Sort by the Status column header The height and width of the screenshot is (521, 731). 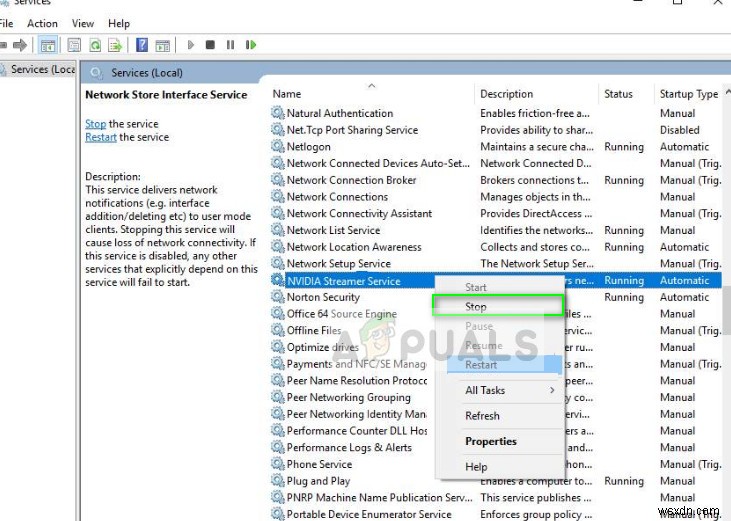(x=626, y=94)
